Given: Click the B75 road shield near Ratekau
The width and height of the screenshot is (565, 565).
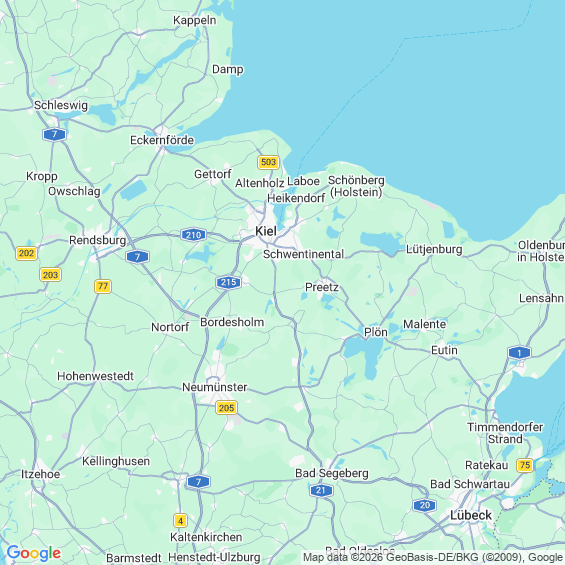Looking at the screenshot, I should (x=525, y=465).
